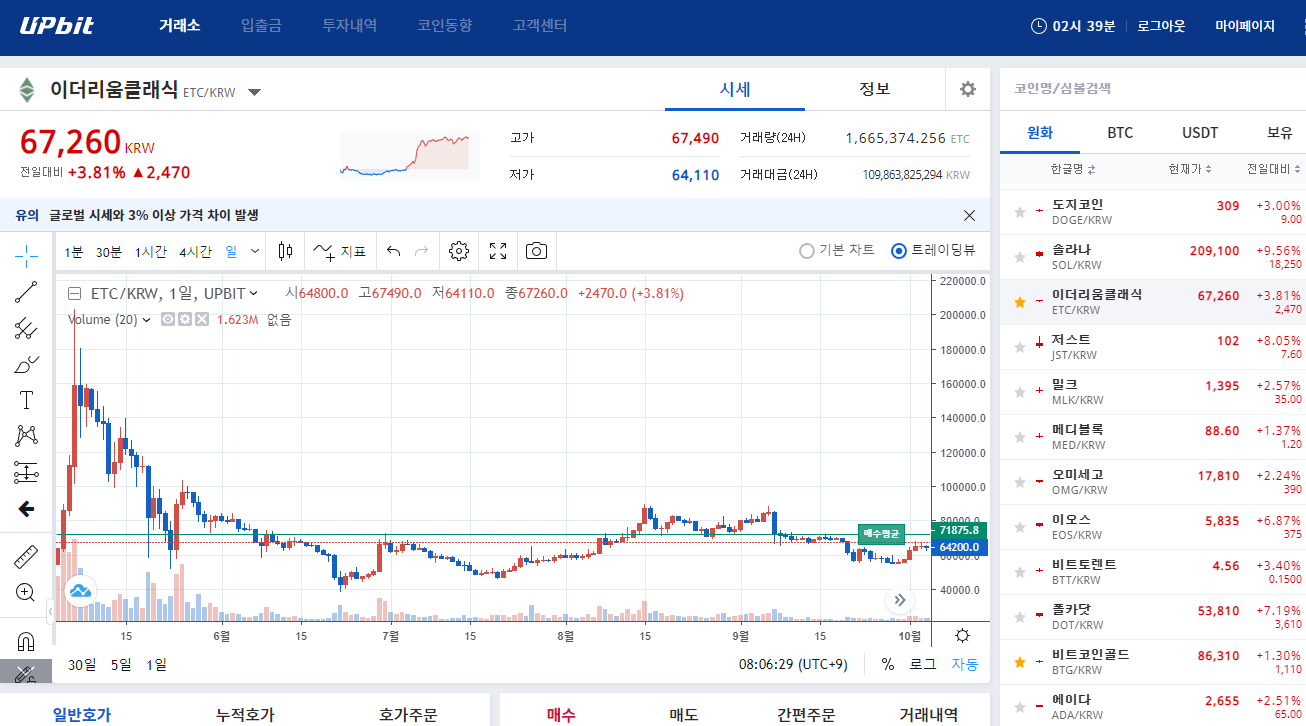This screenshot has height=726, width=1306.
Task: Open the 지표 indicators dialog
Action: tap(340, 251)
